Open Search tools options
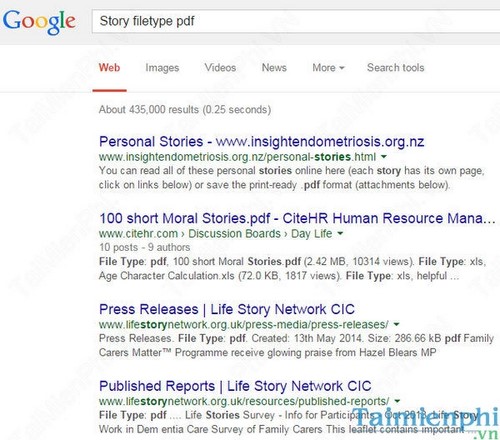This screenshot has height=440, width=500. point(396,68)
